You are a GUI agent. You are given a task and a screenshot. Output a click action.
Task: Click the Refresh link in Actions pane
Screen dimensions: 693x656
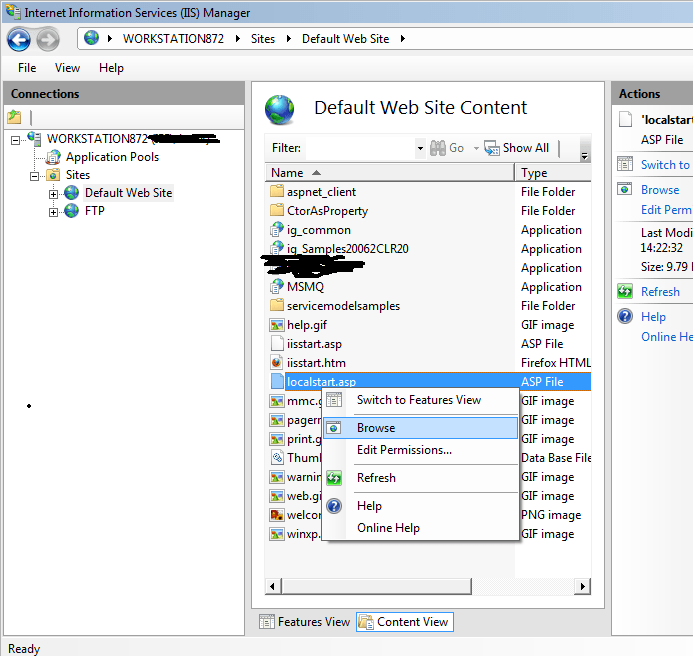pos(660,292)
